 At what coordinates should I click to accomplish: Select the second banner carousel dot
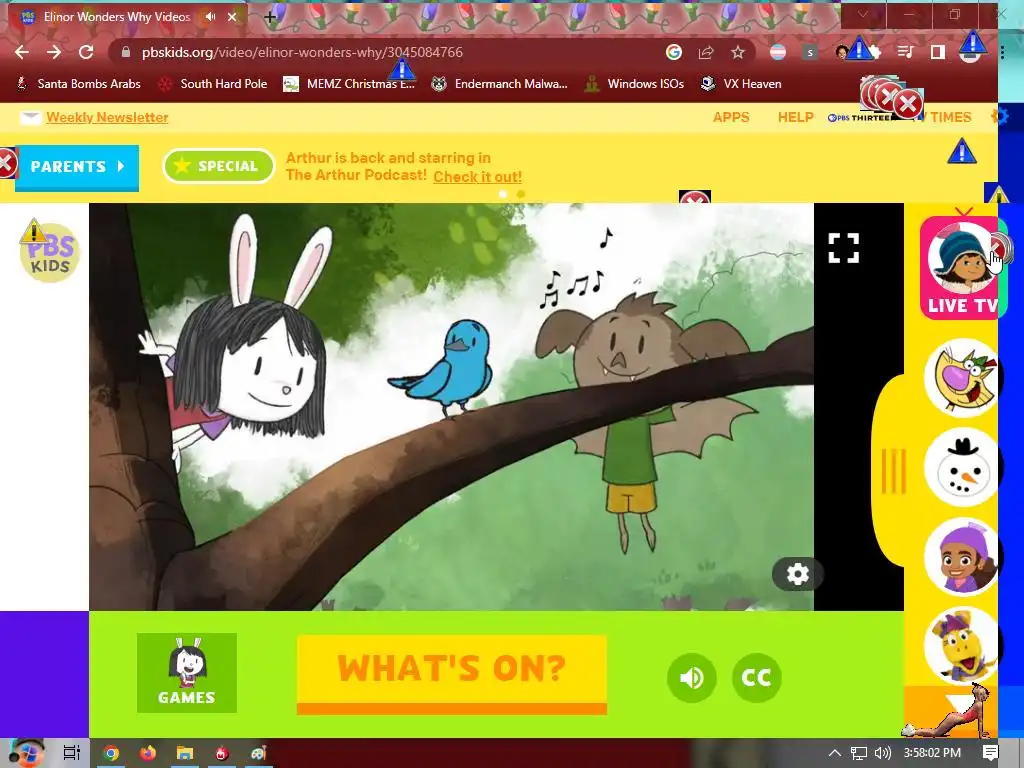520,194
